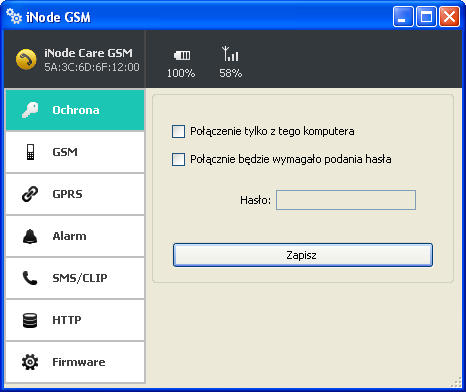Image resolution: width=466 pixels, height=392 pixels.
Task: Click the Zapisz button
Action: (303, 255)
